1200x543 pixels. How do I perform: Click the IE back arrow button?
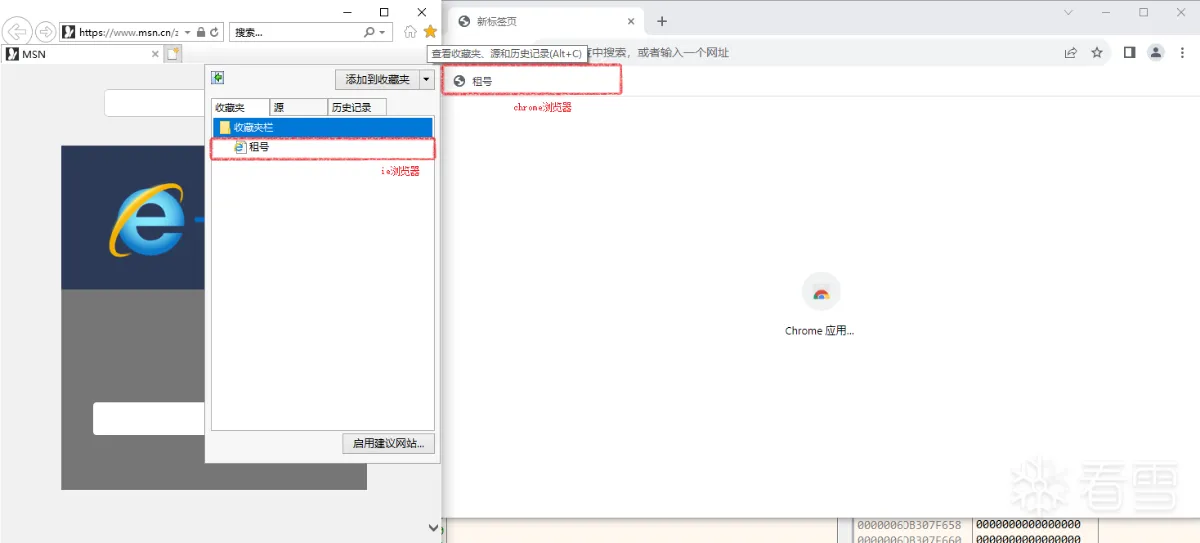point(17,32)
